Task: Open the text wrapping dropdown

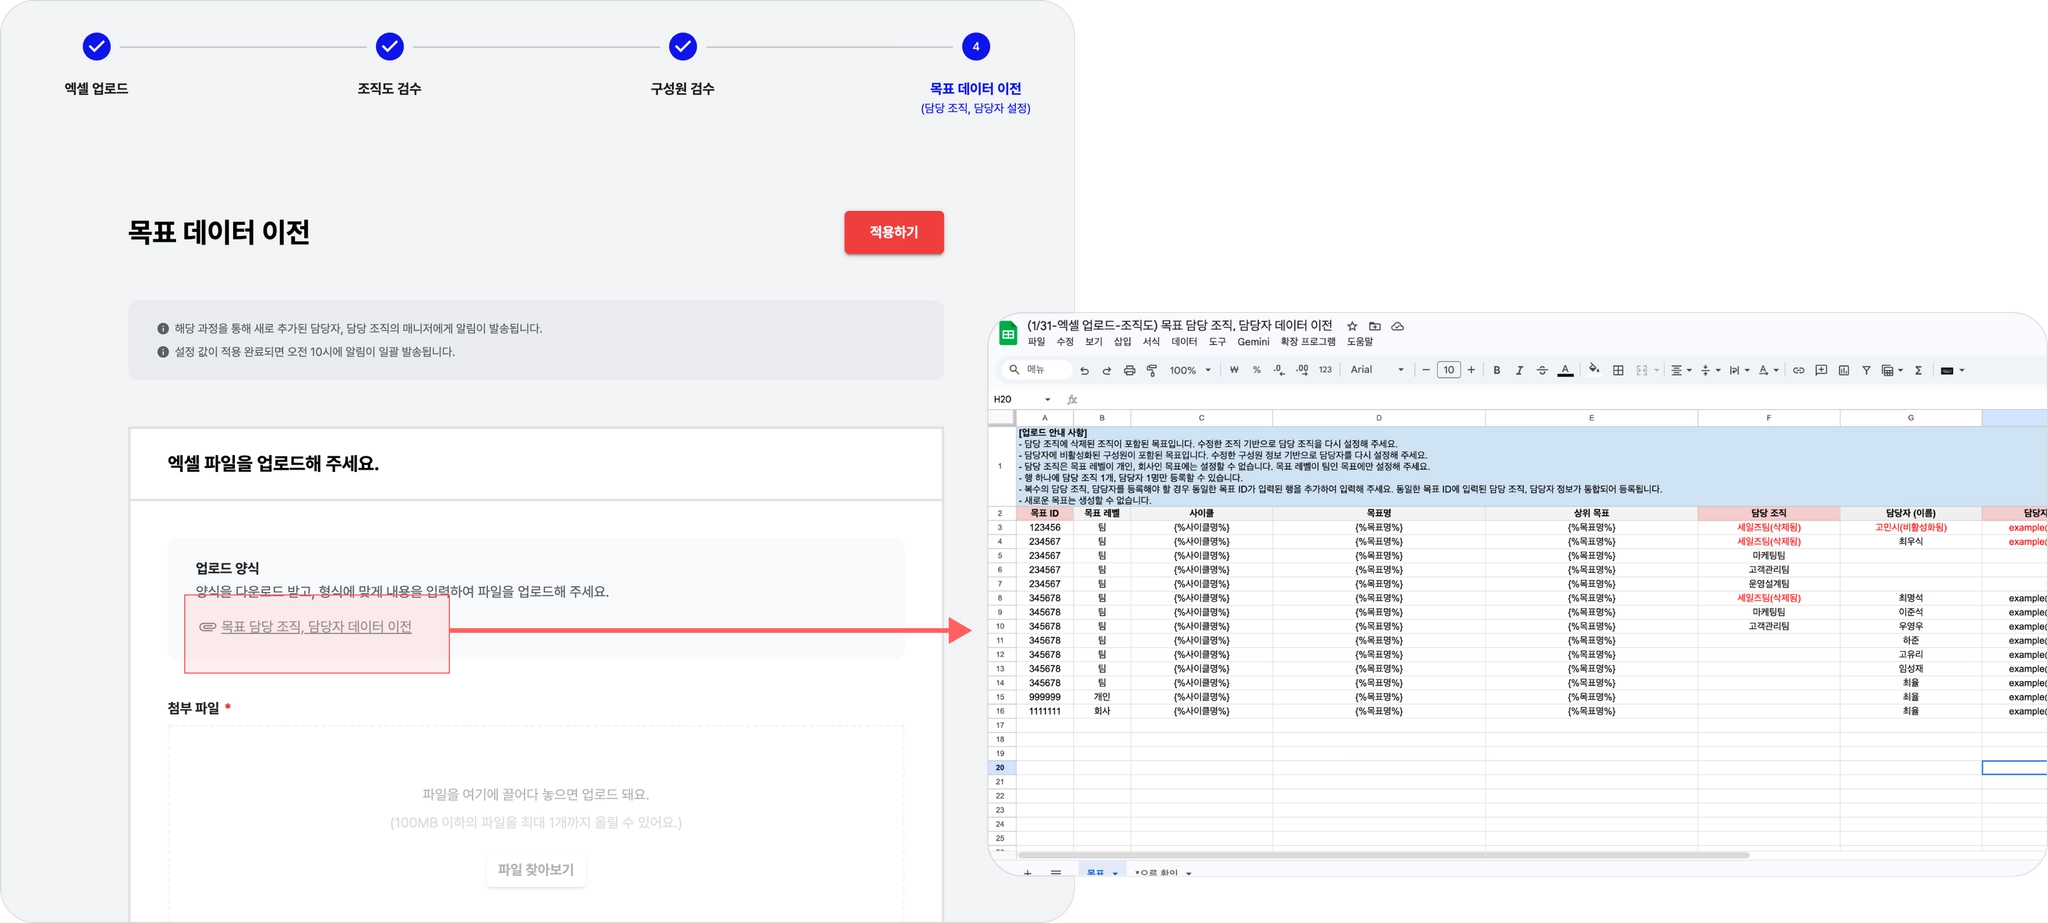Action: pyautogui.click(x=1739, y=370)
